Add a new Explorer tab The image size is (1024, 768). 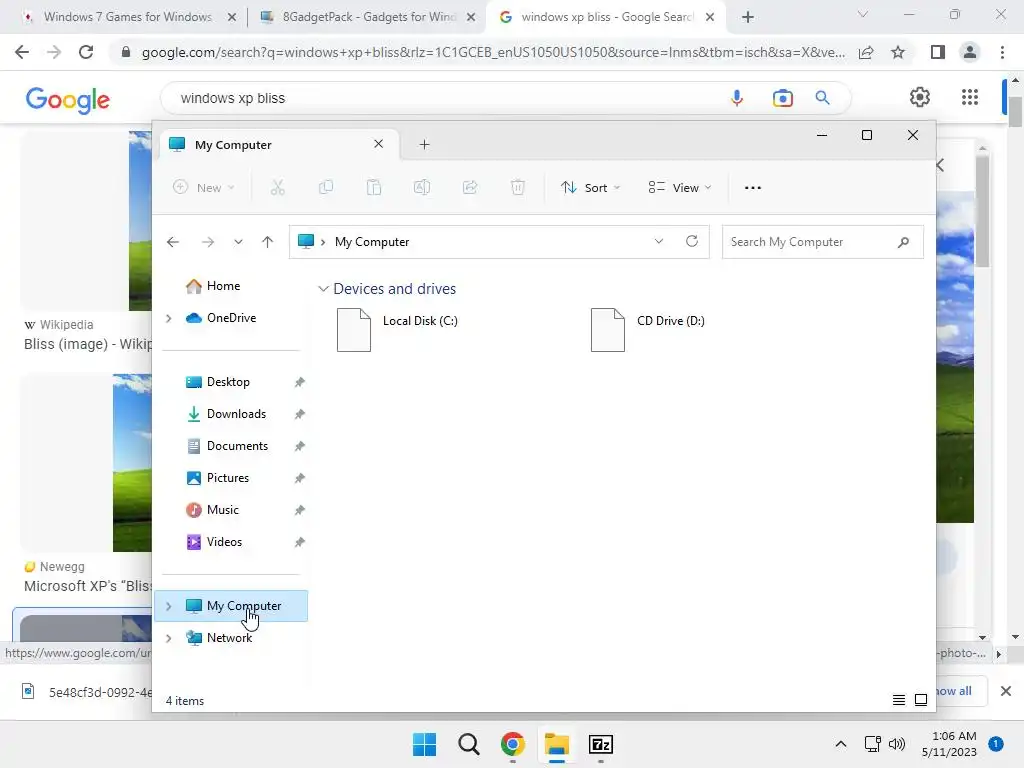click(x=424, y=144)
